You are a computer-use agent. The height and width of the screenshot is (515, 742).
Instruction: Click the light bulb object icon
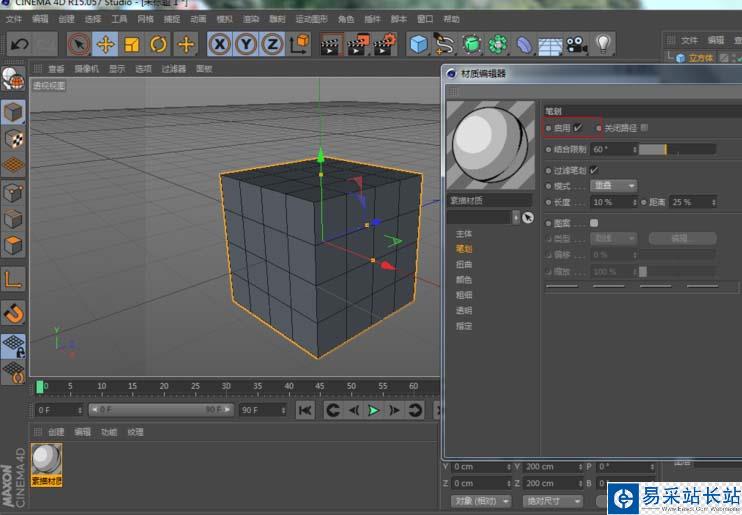pos(603,44)
